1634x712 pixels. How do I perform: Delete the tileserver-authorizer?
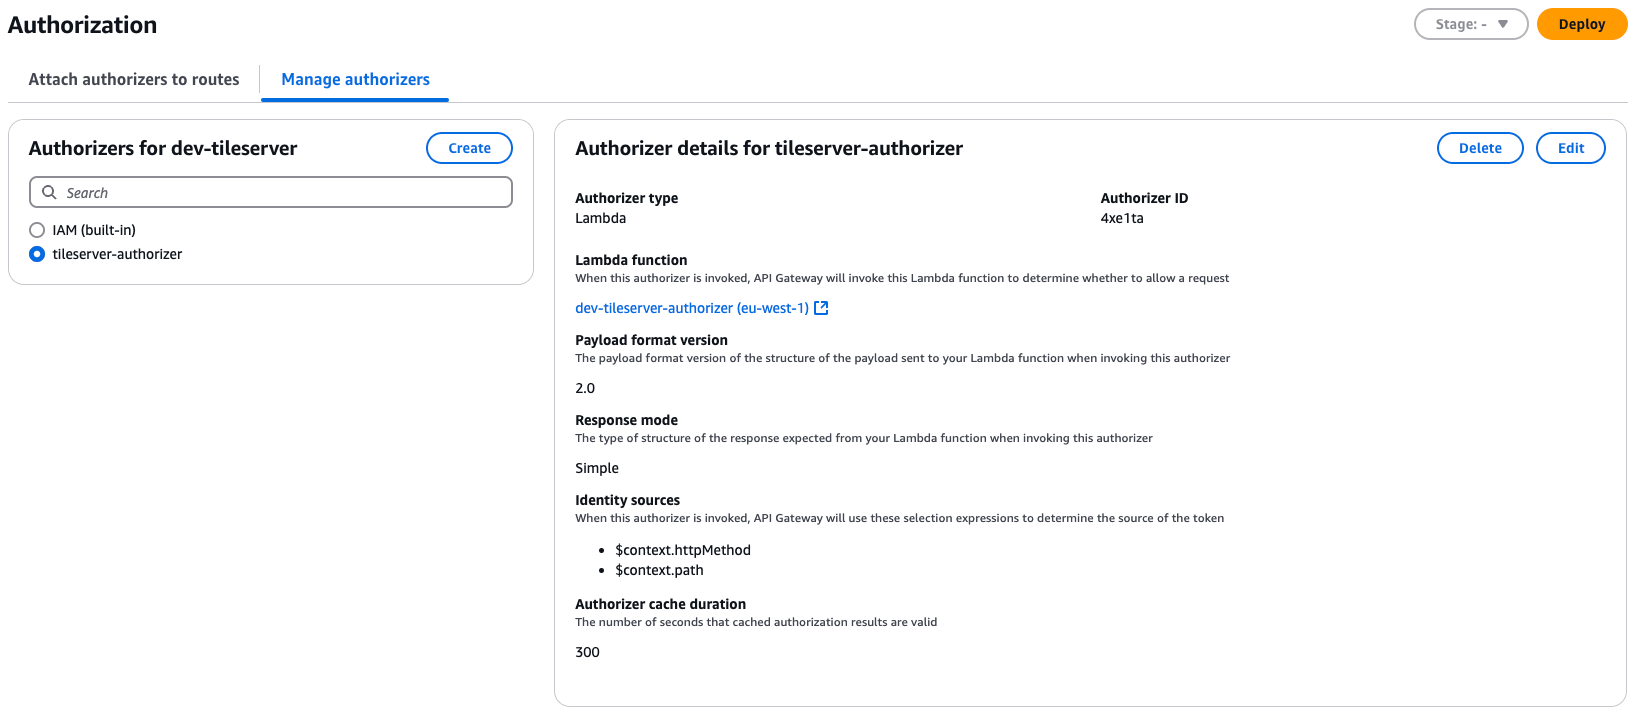tap(1480, 148)
